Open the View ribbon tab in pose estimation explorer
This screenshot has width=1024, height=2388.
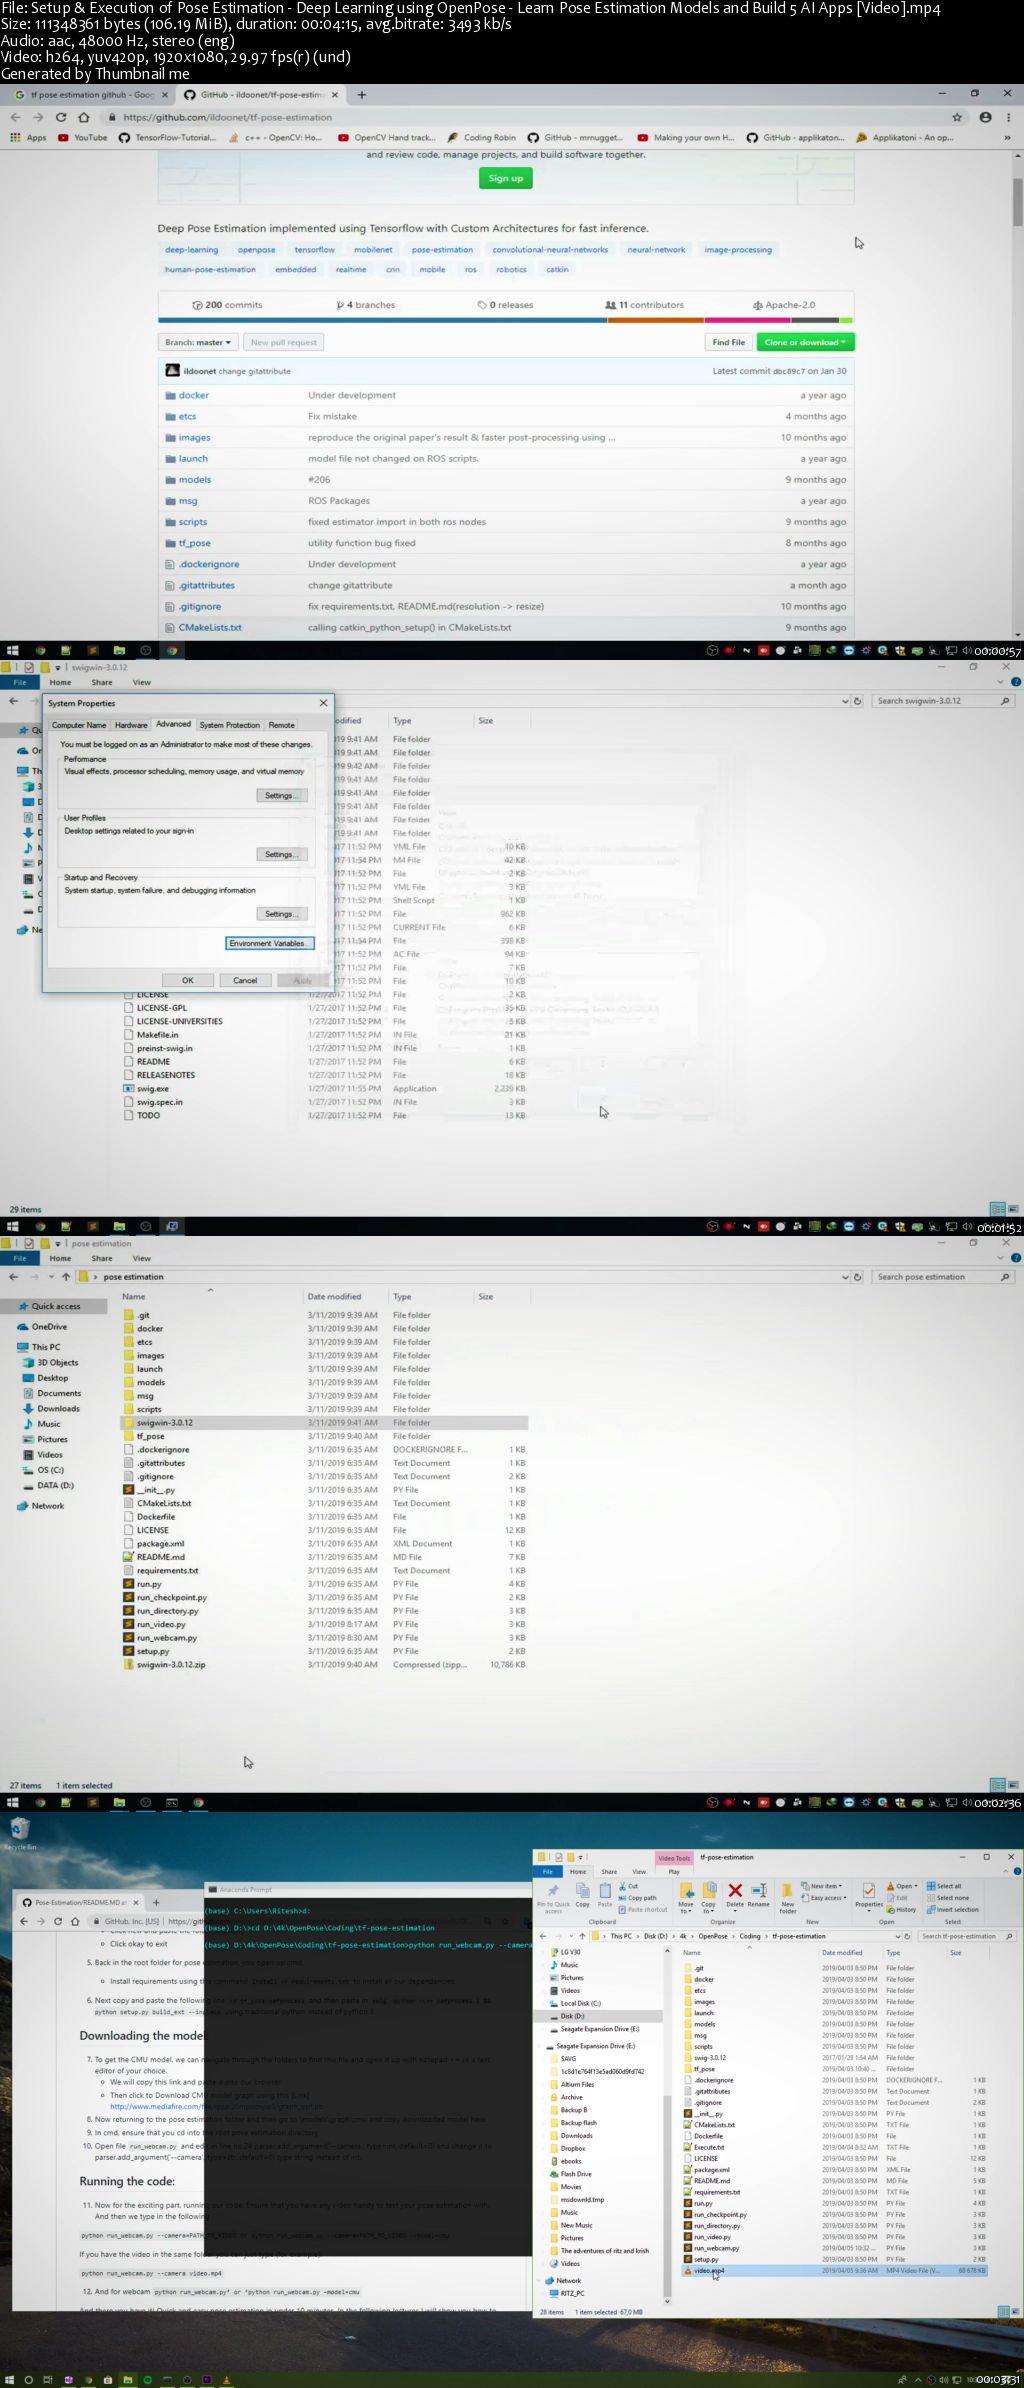142,1258
